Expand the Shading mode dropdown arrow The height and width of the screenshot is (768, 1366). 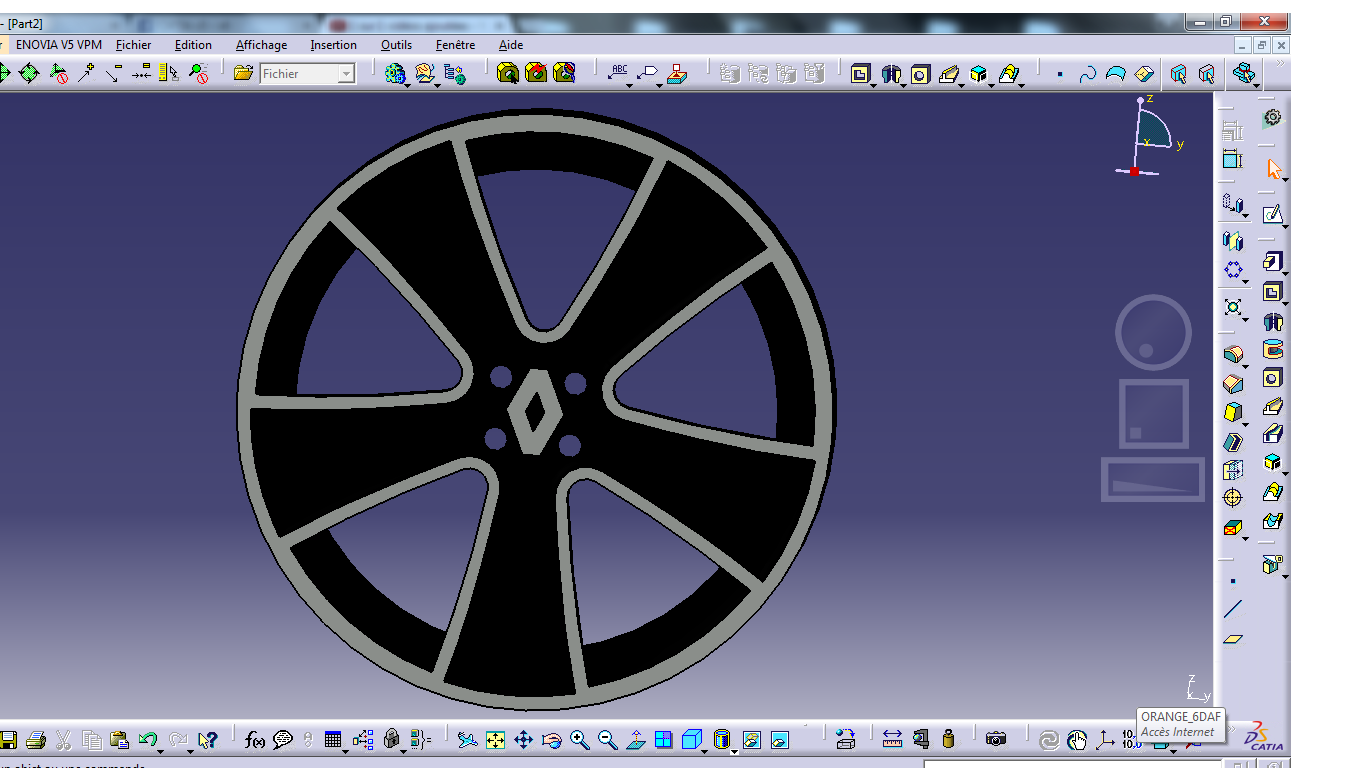coord(735,751)
